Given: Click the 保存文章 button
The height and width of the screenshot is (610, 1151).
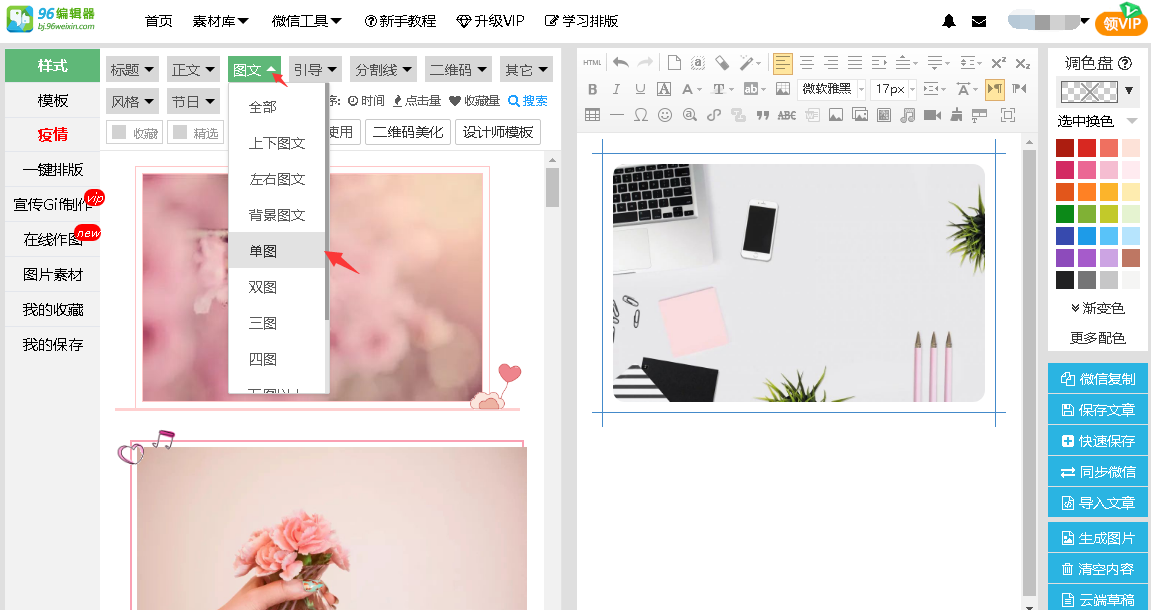Looking at the screenshot, I should (1097, 410).
